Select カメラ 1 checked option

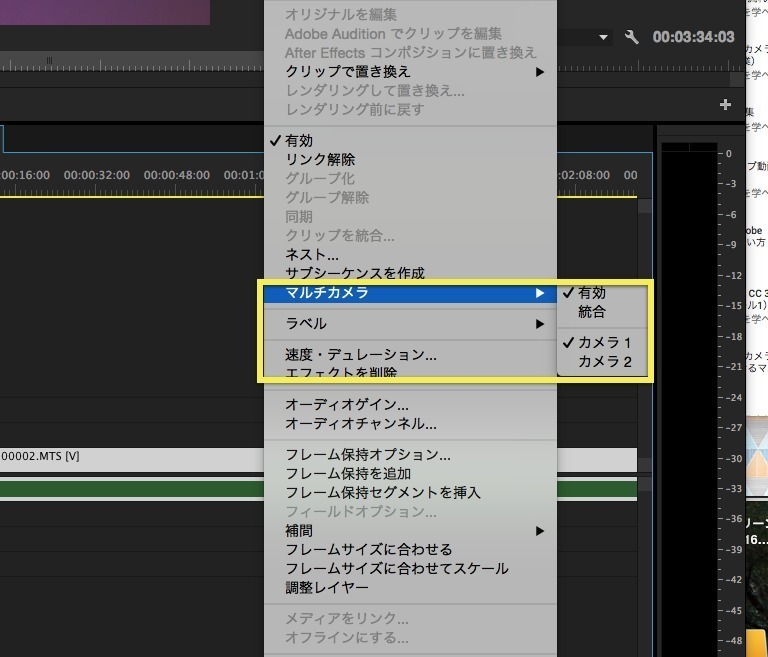click(x=602, y=342)
